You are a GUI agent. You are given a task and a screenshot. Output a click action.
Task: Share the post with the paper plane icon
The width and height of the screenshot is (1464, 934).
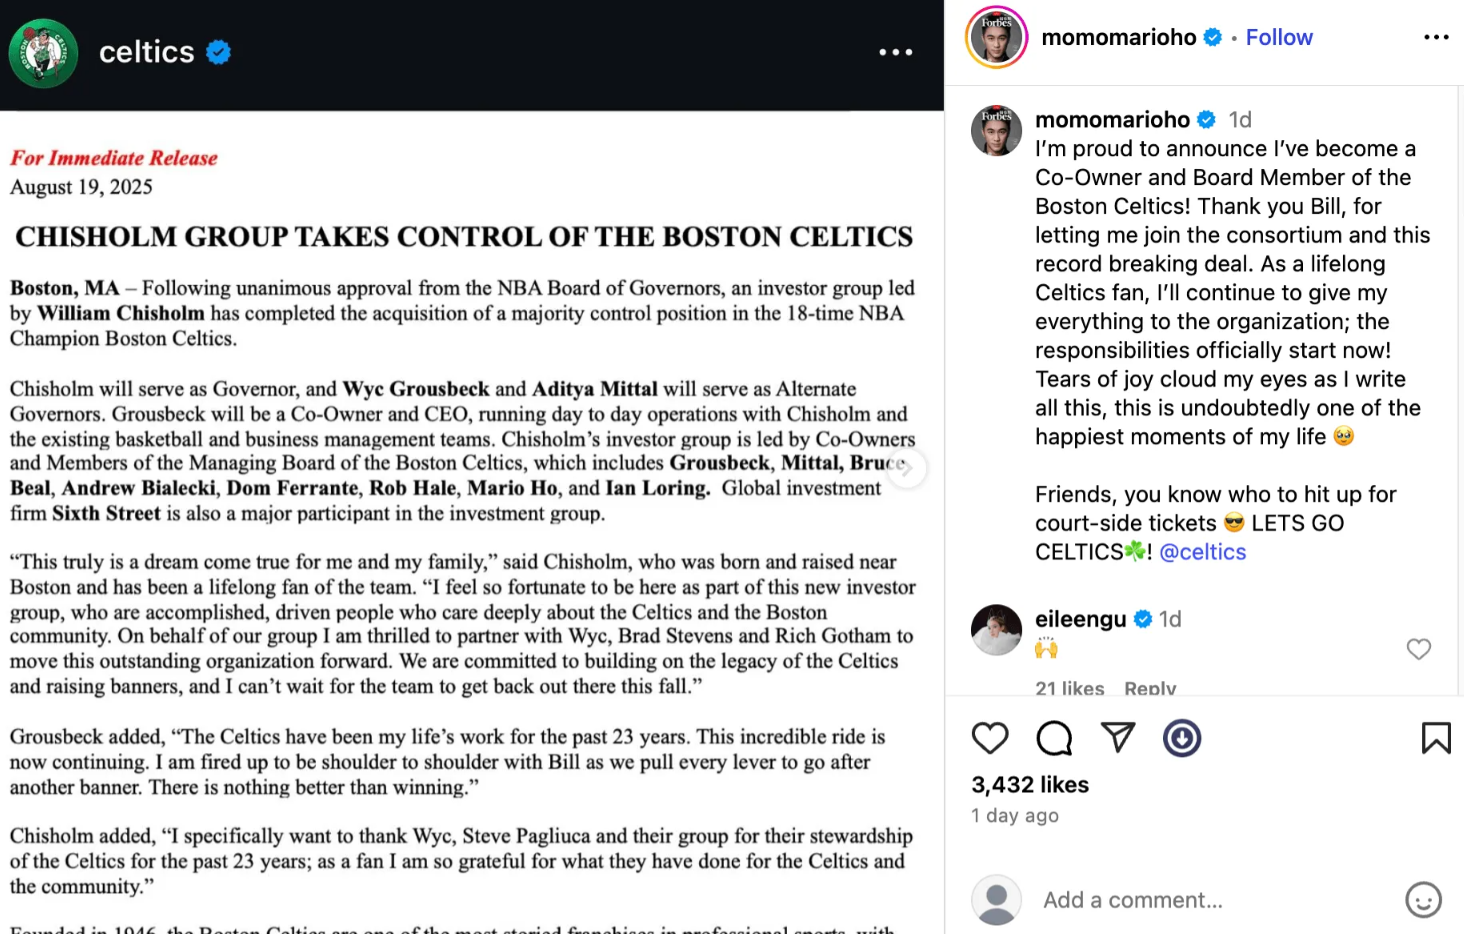[1118, 738]
